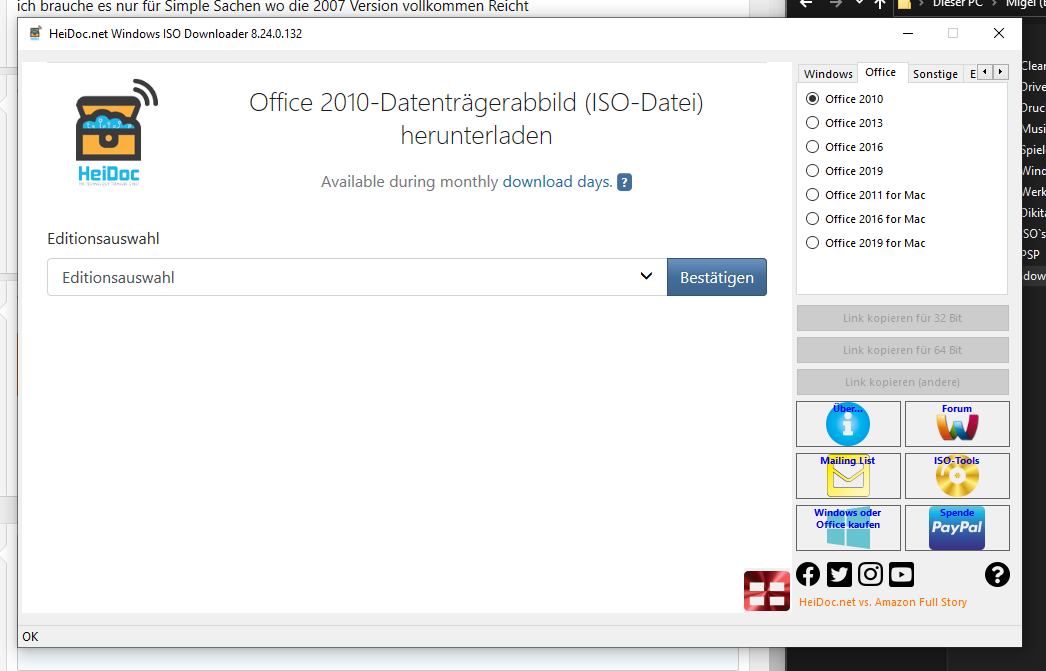Open the Editionsauswahl dropdown
Image resolution: width=1046 pixels, height=671 pixels.
pyautogui.click(x=357, y=277)
